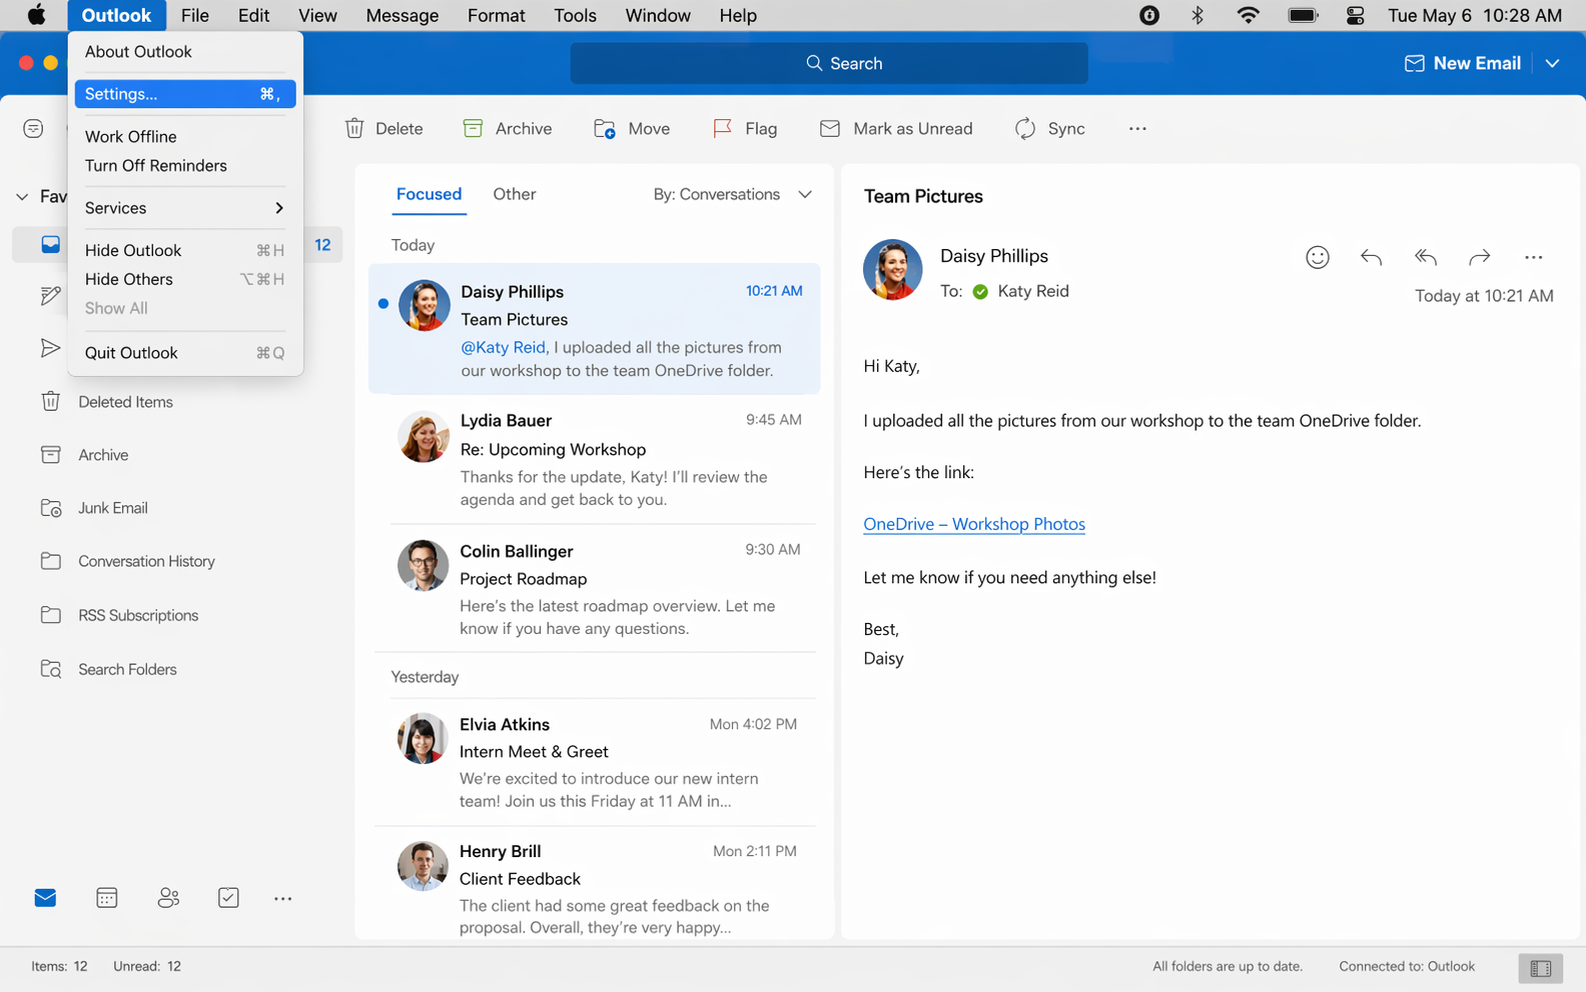Image resolution: width=1586 pixels, height=992 pixels.
Task: Select Work Offline in the Outlook menu
Action: point(131,137)
